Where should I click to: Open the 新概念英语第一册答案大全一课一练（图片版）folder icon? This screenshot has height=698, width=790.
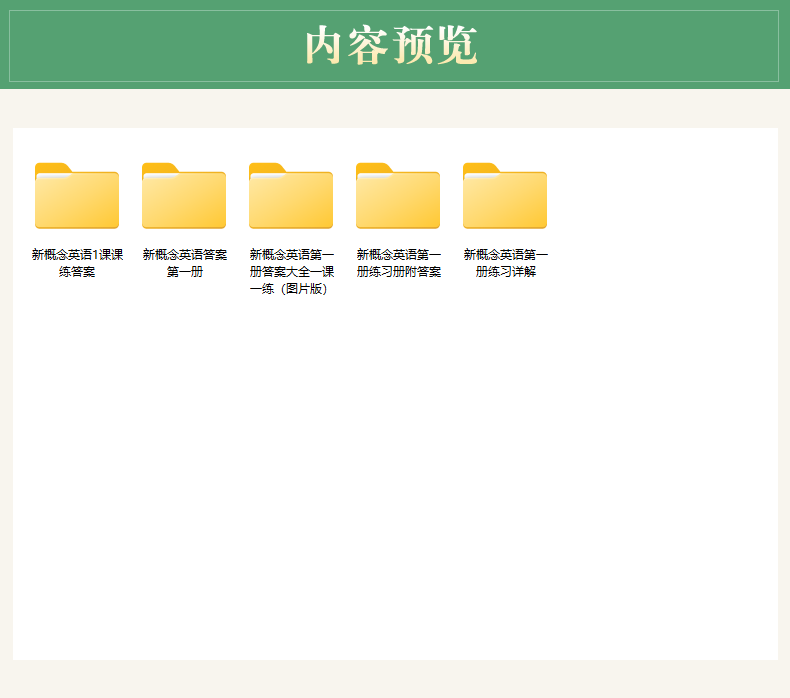(x=291, y=196)
